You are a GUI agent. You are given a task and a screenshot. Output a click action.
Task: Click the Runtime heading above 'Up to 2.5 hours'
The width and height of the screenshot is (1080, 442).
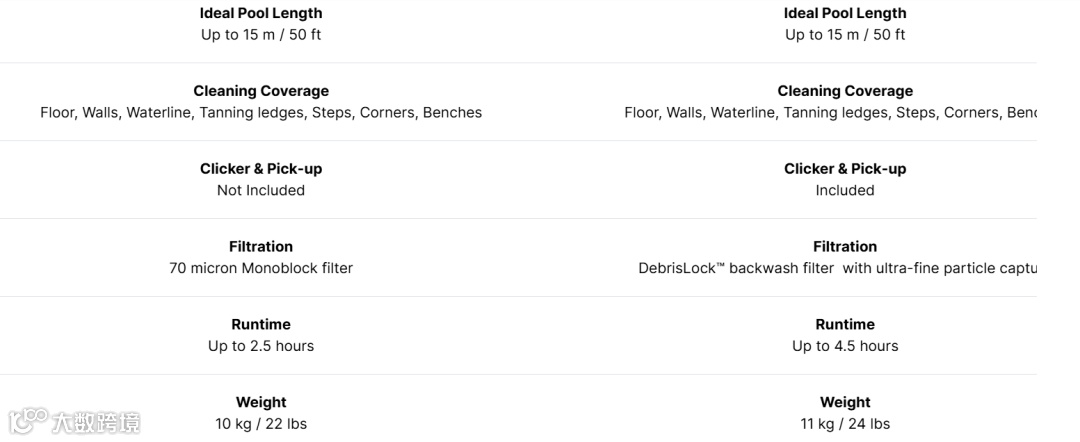tap(261, 324)
